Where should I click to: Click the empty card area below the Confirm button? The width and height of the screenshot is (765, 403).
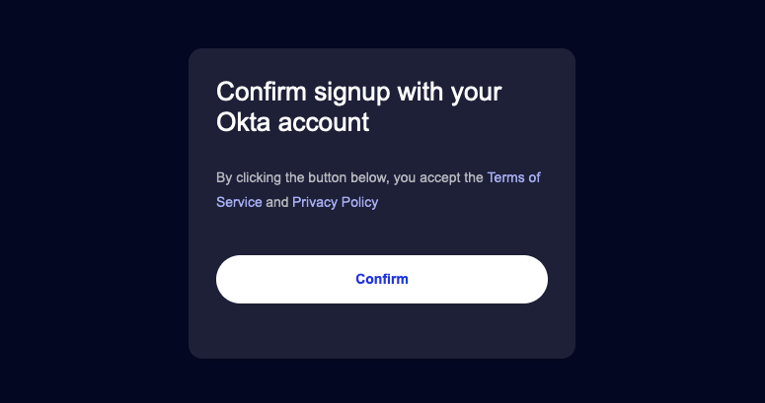tap(382, 331)
